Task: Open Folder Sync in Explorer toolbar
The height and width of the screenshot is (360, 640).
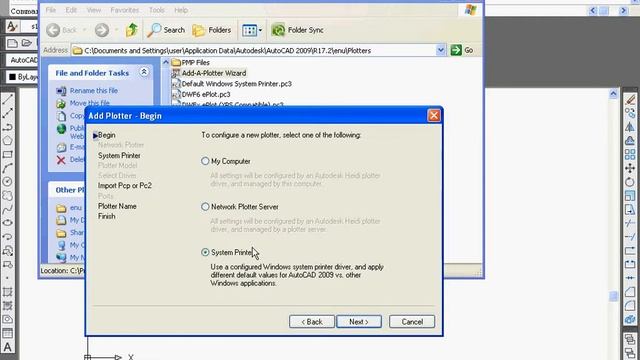Action: click(x=298, y=30)
